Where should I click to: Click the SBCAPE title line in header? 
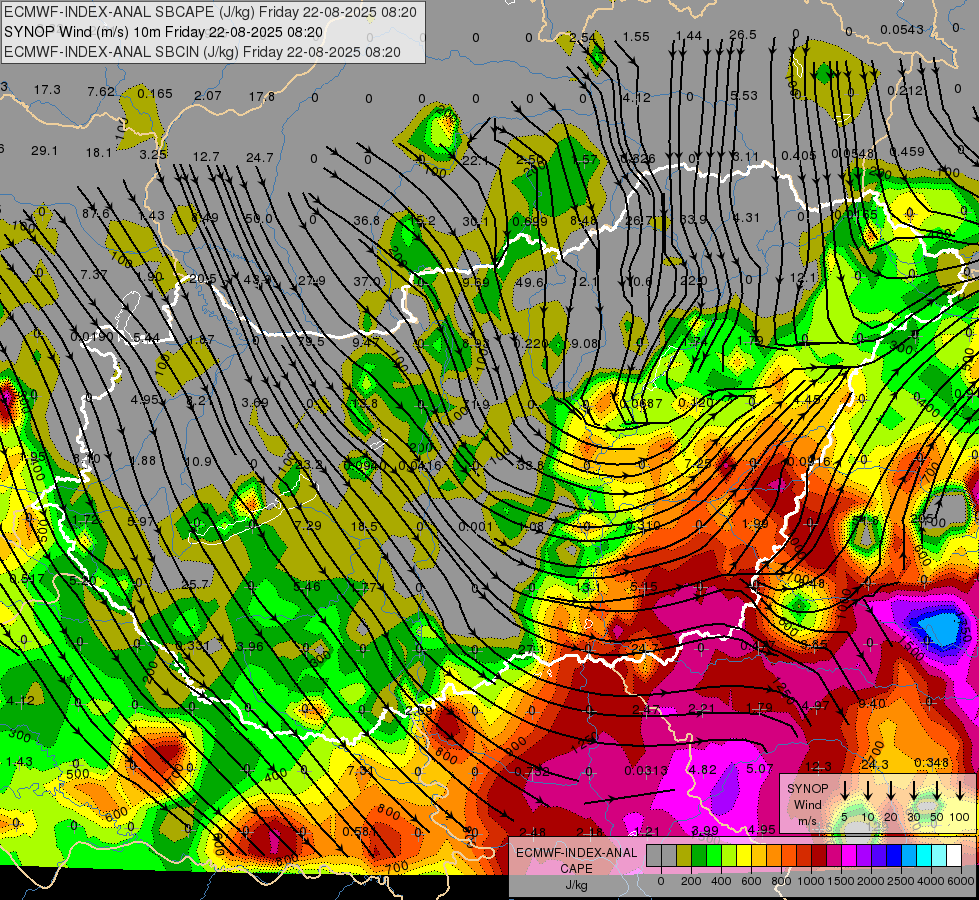[210, 12]
